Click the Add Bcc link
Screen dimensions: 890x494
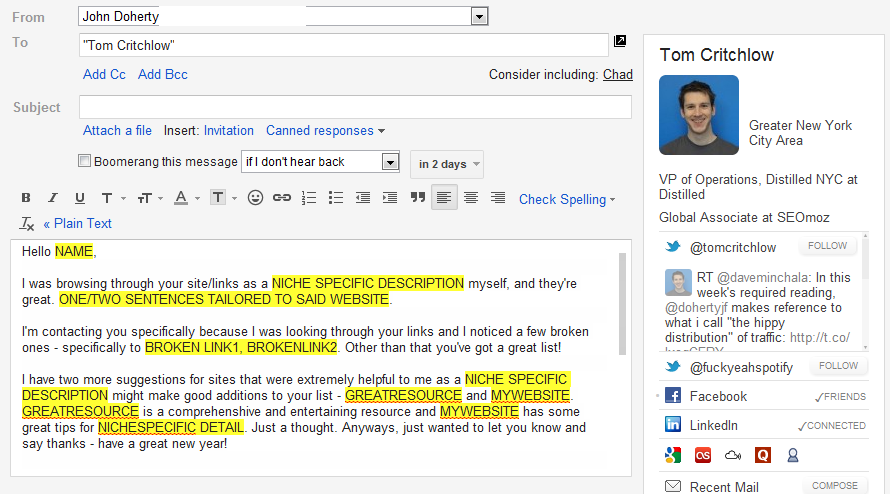coord(163,74)
